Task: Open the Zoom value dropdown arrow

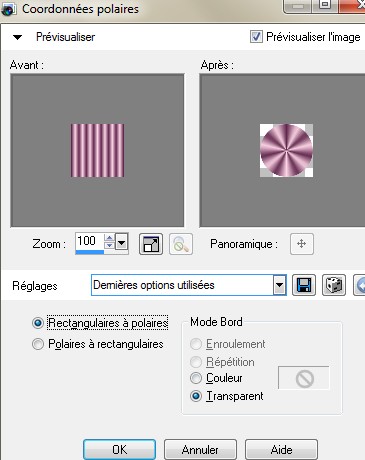Action: [122, 243]
